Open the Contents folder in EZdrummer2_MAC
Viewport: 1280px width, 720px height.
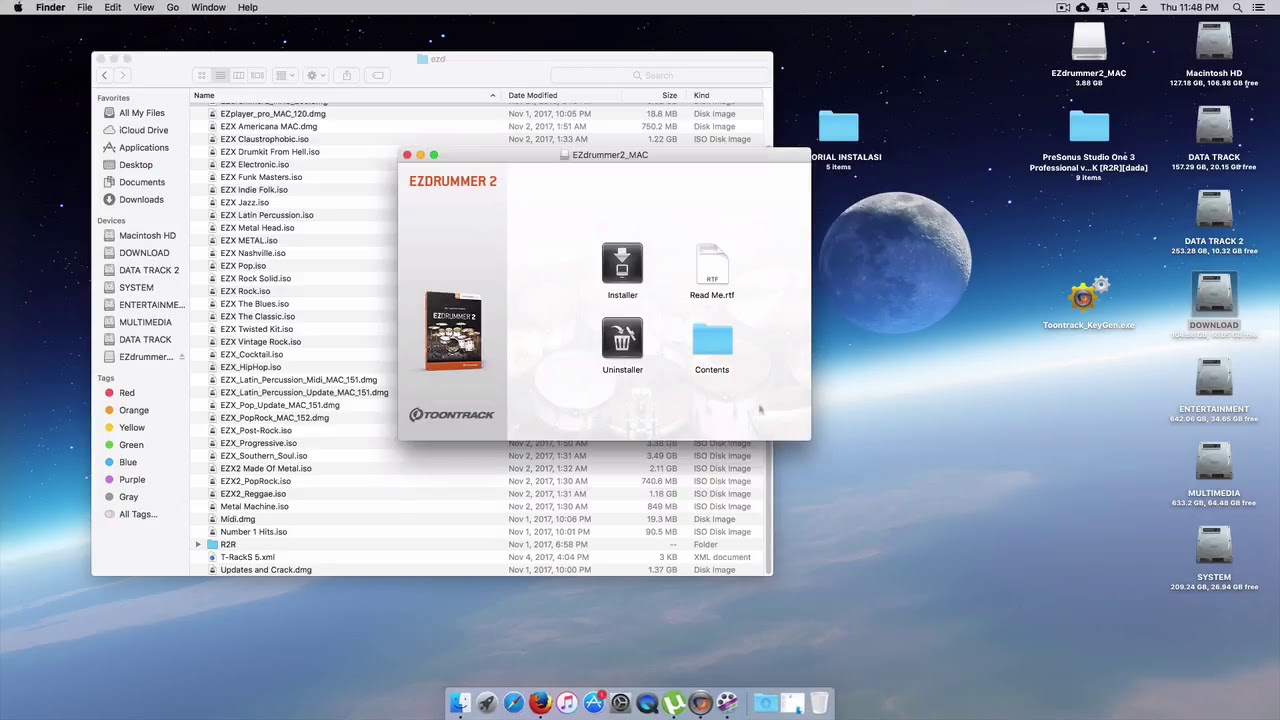point(712,340)
